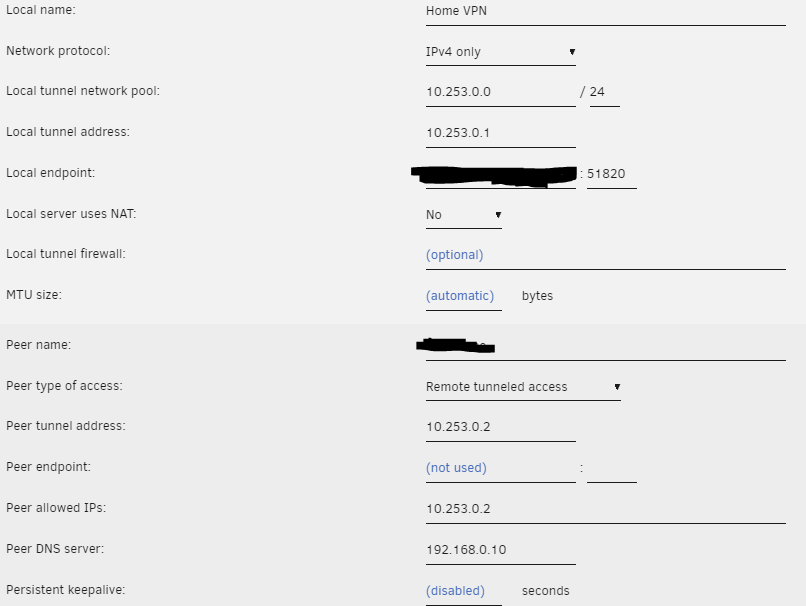Screen dimensions: 806x606
Task: Click the subnet mask field showing 24
Action: pyautogui.click(x=604, y=93)
